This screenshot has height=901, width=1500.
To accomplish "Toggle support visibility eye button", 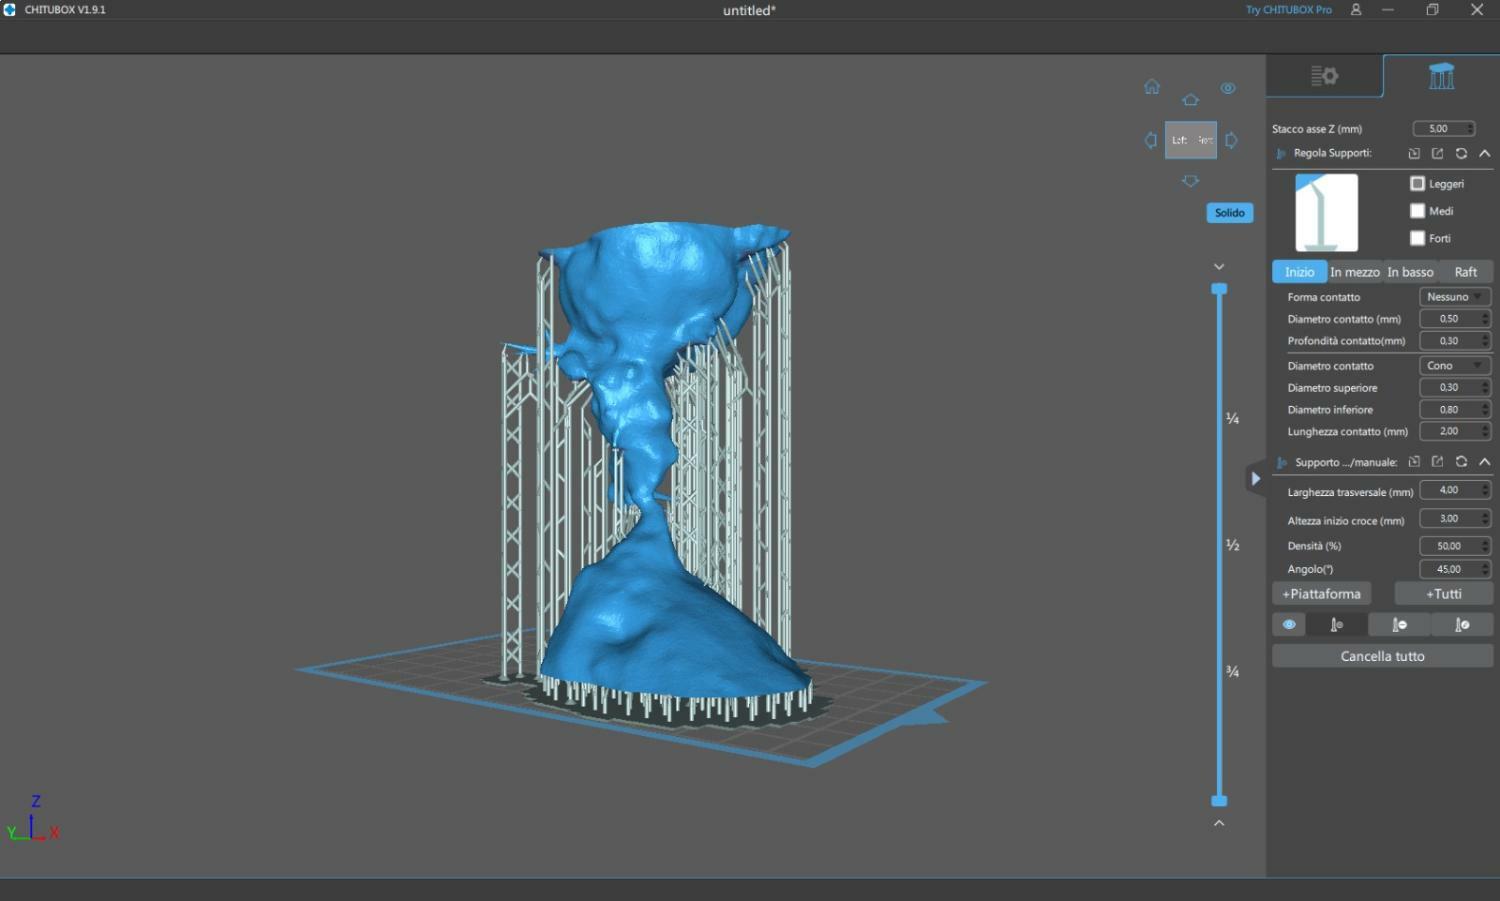I will (1289, 625).
